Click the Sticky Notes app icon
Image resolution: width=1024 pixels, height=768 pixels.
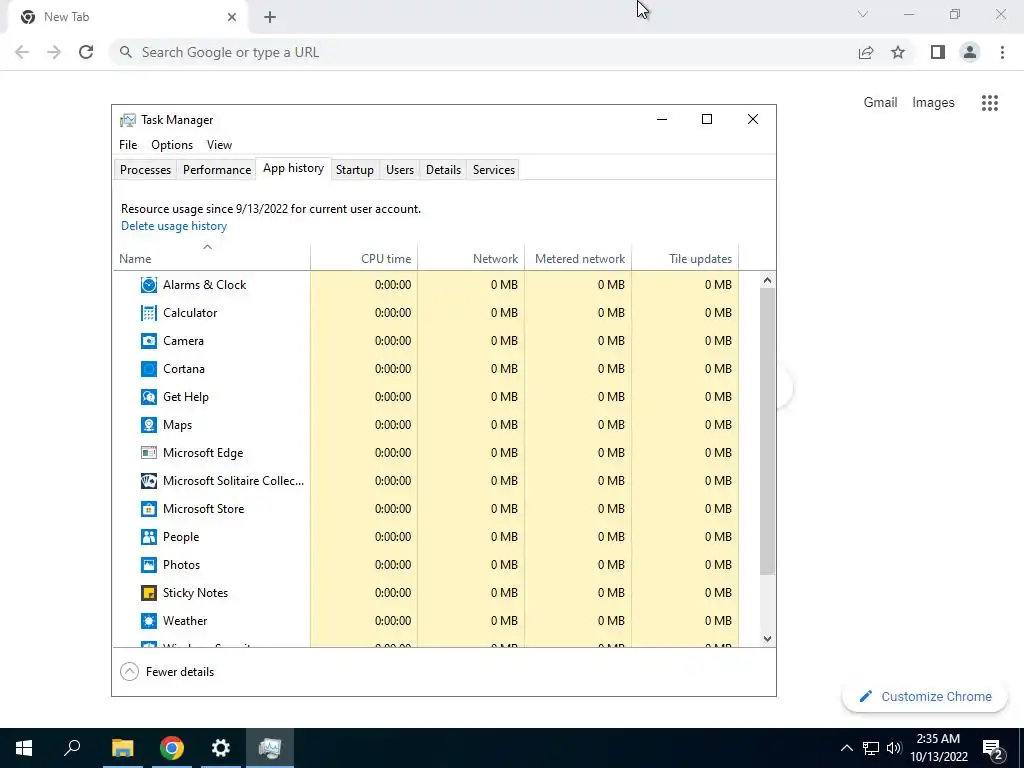coord(149,593)
